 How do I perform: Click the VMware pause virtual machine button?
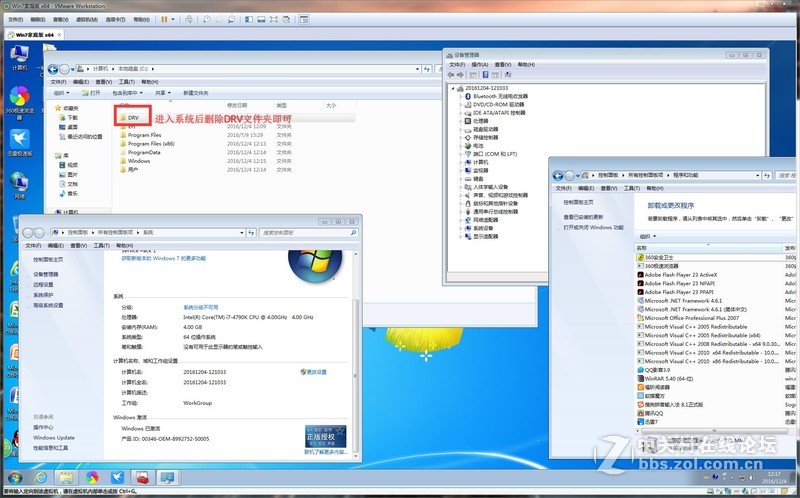[164, 19]
